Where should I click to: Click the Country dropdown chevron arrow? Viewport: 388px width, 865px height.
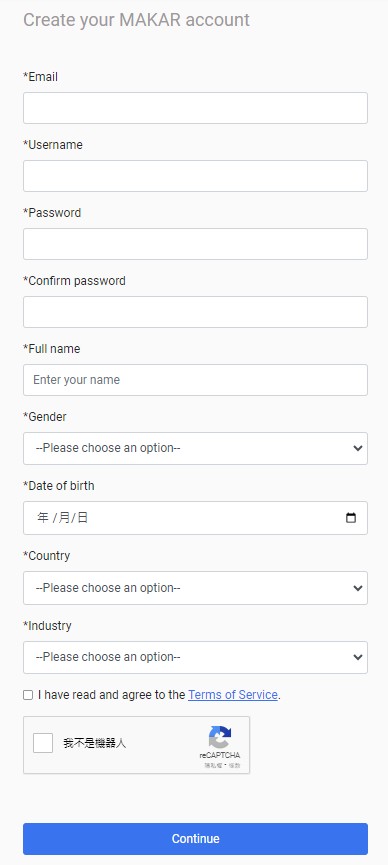click(x=358, y=588)
